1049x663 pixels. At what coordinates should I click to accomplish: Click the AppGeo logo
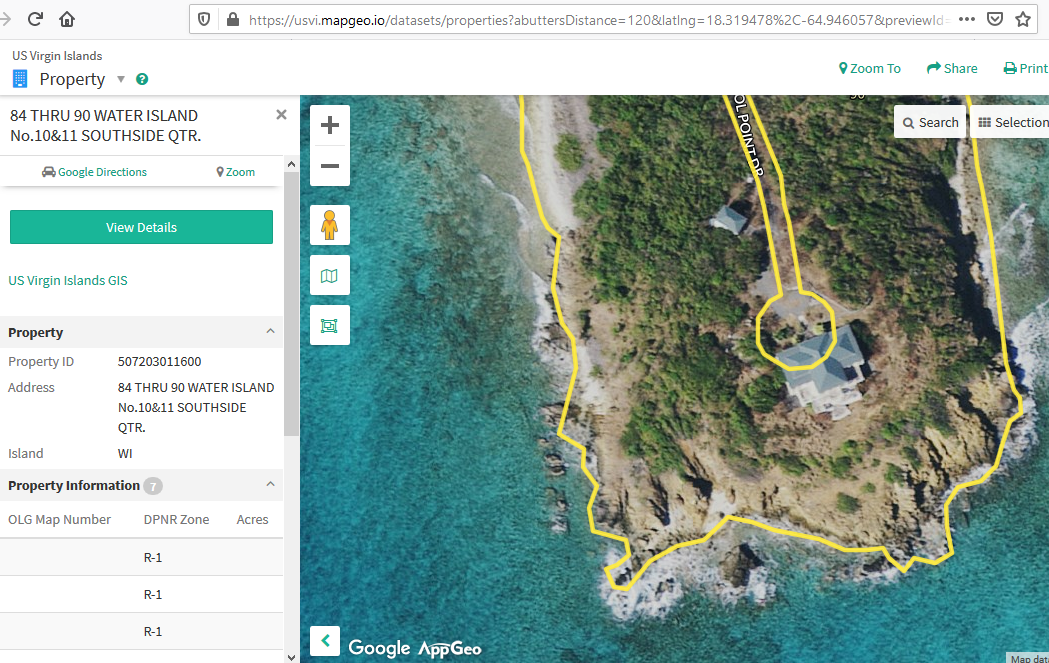450,648
